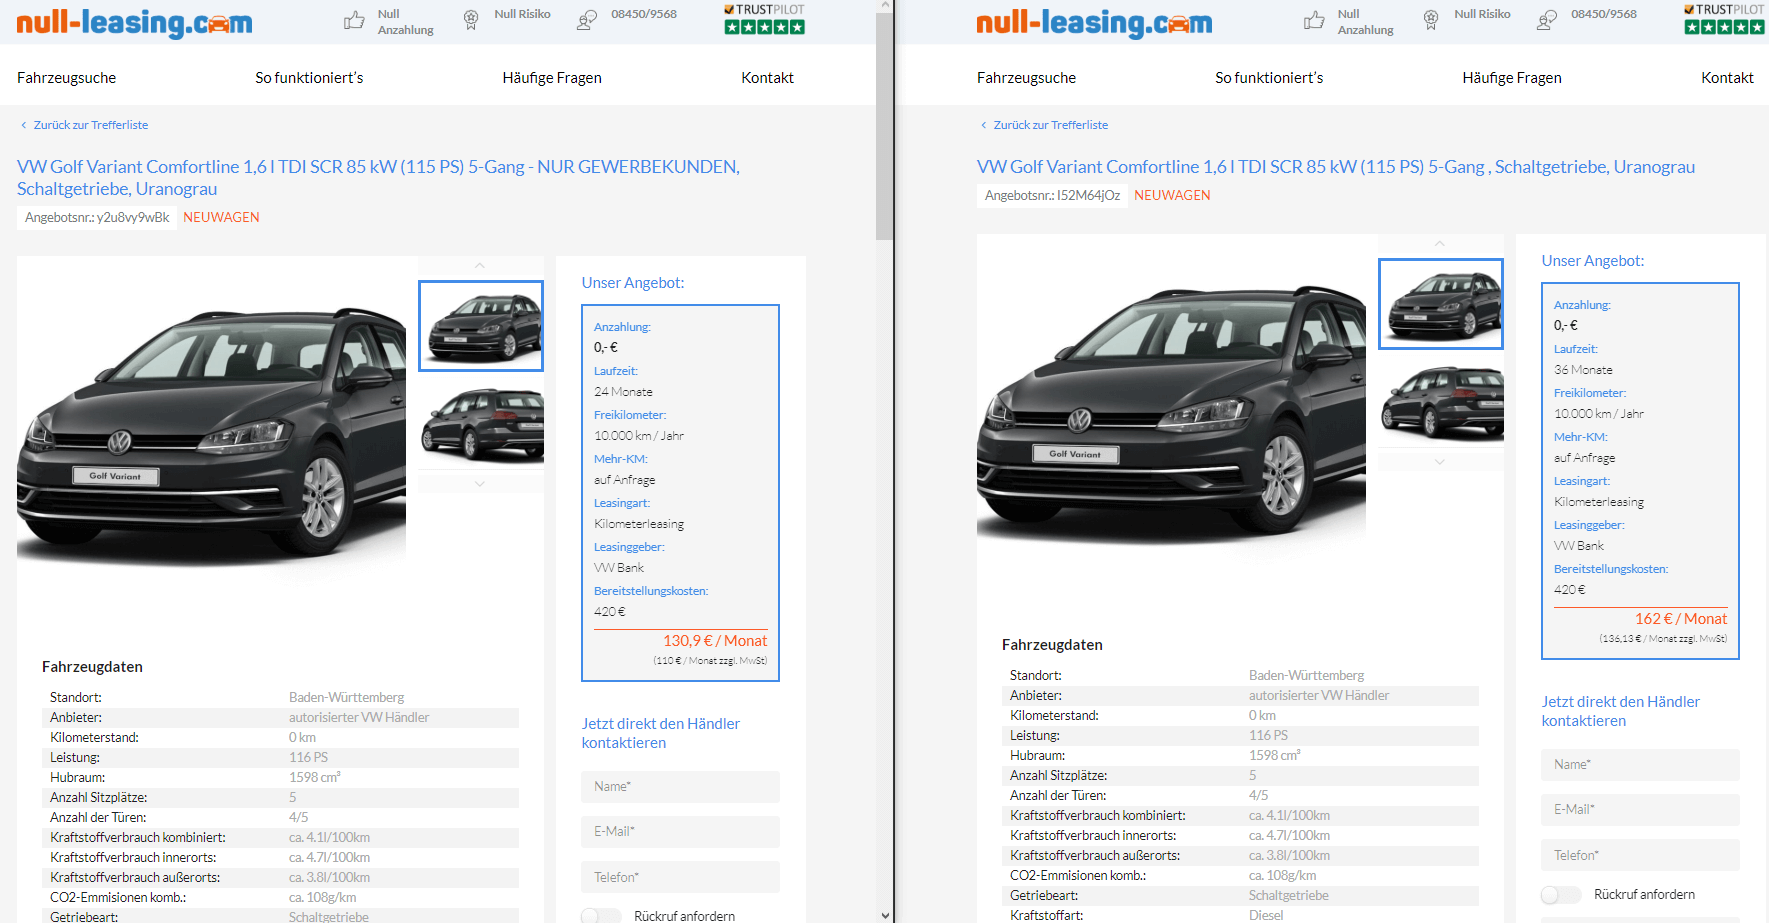The height and width of the screenshot is (923, 1769).
Task: Click Diesel Kraftstoffart value in right window
Action: click(x=1266, y=915)
